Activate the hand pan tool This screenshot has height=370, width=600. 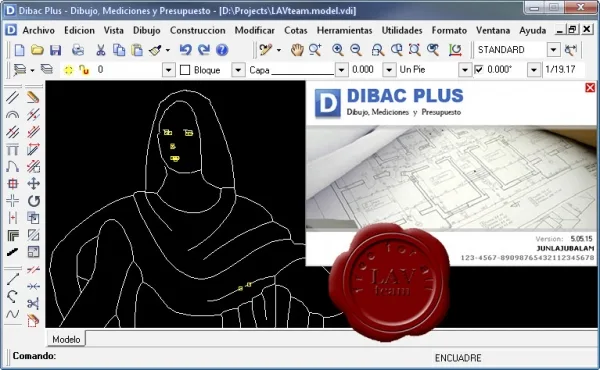pos(297,50)
